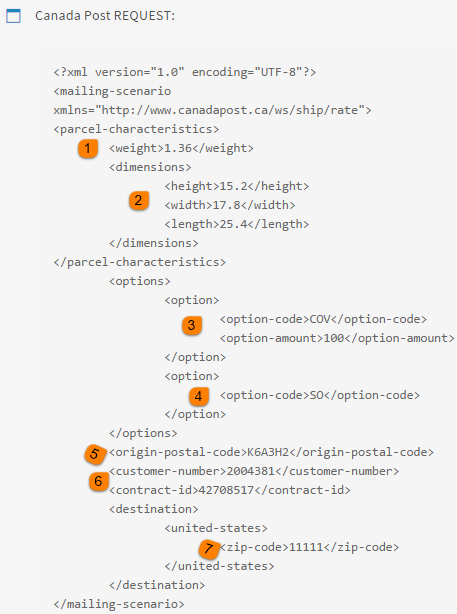The height and width of the screenshot is (614, 457).
Task: Select the opening parcel-characteristics tag
Action: click(x=136, y=129)
